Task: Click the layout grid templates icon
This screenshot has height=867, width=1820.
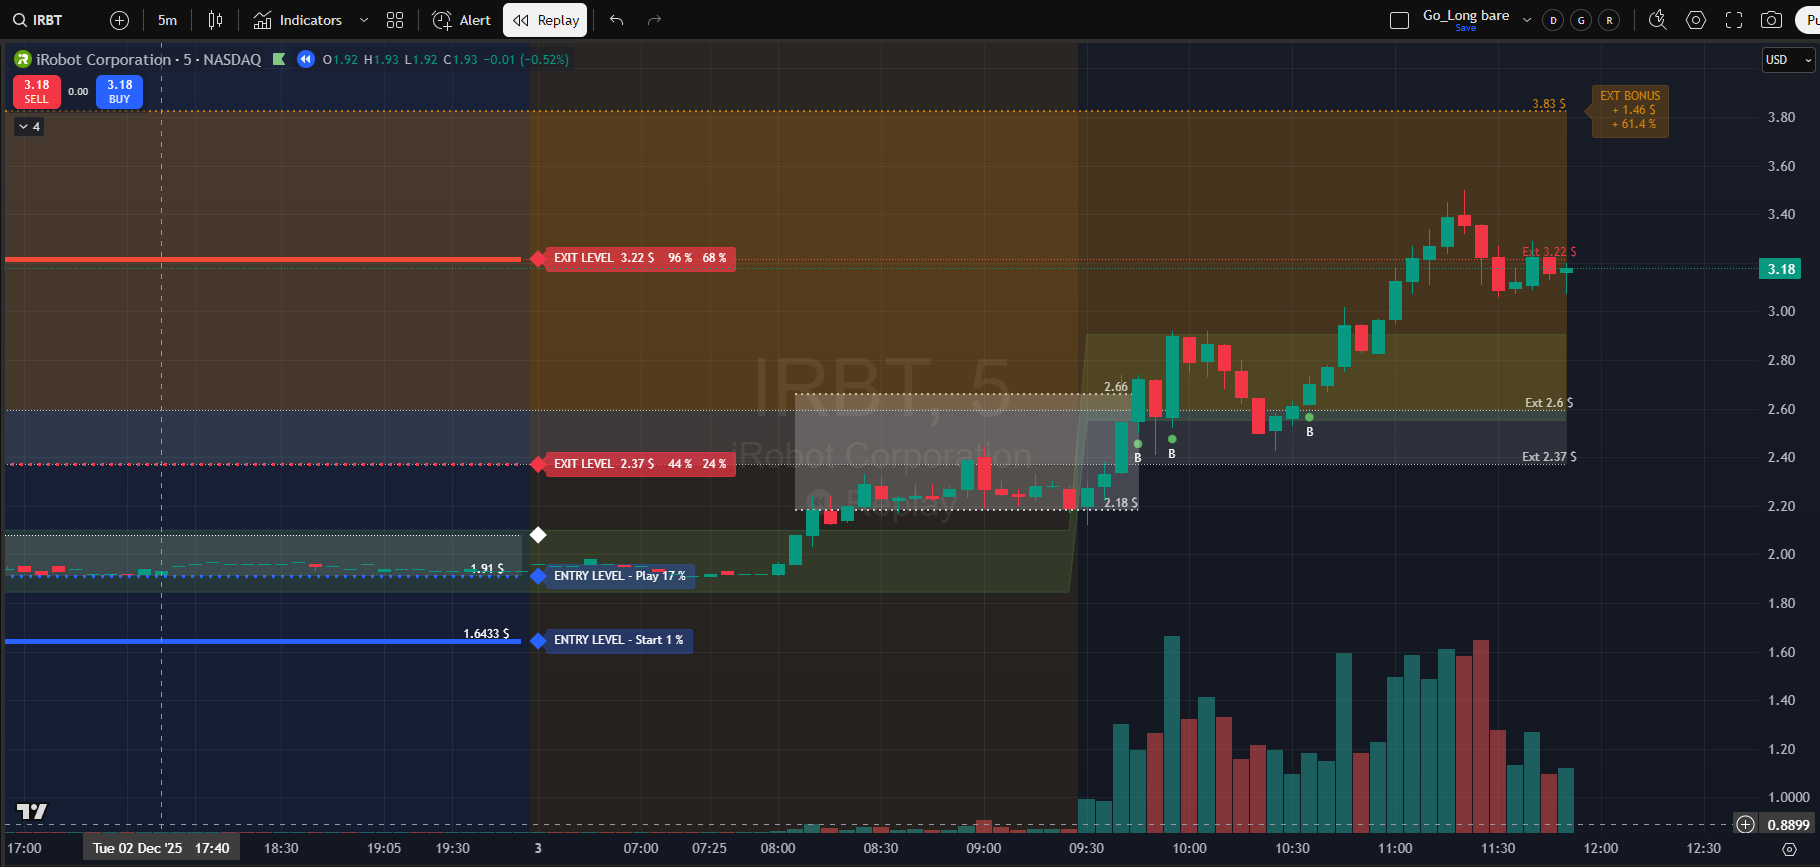Action: [395, 20]
